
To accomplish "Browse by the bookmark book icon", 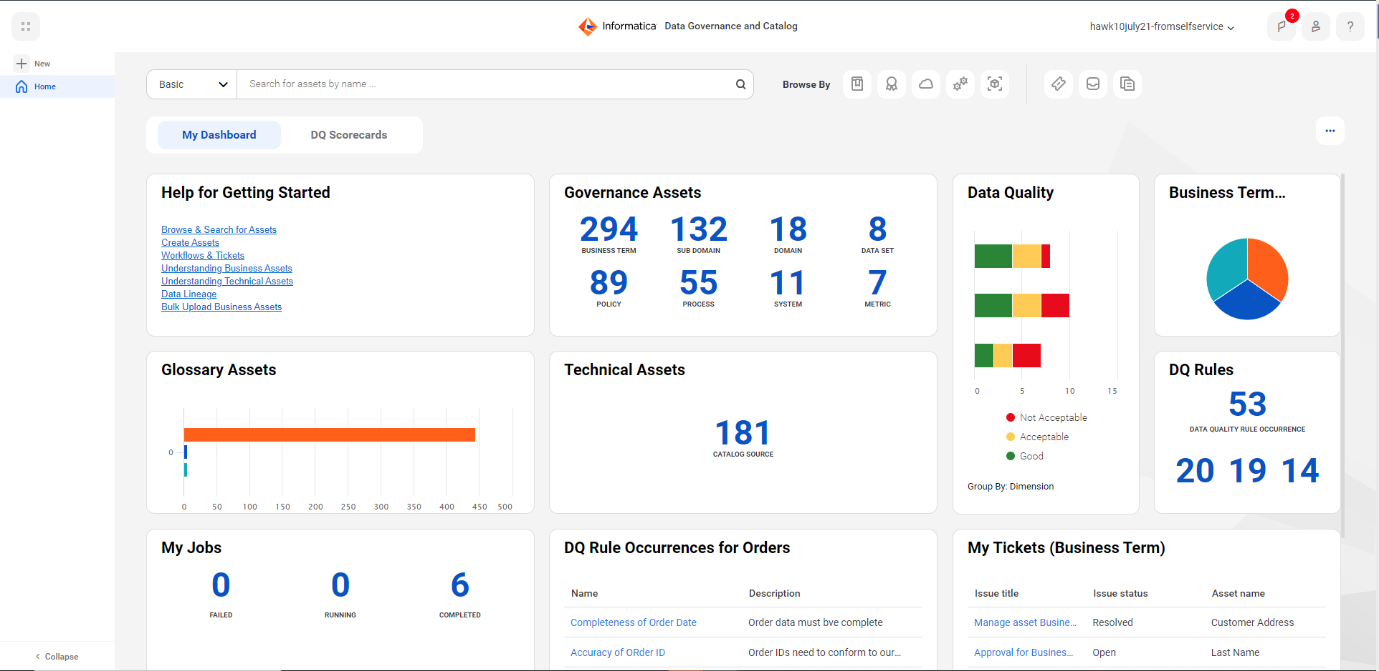I will [857, 84].
